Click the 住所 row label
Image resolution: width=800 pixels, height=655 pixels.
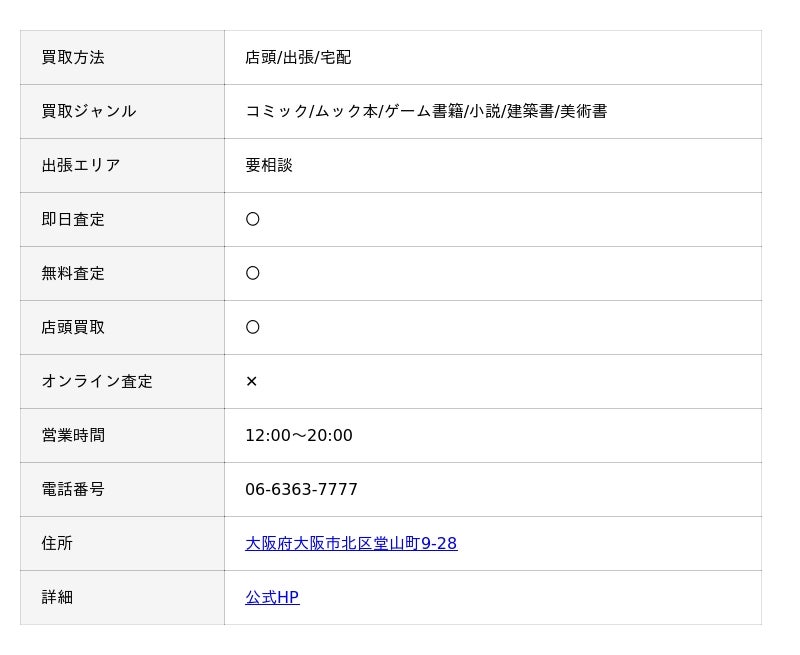click(x=57, y=543)
